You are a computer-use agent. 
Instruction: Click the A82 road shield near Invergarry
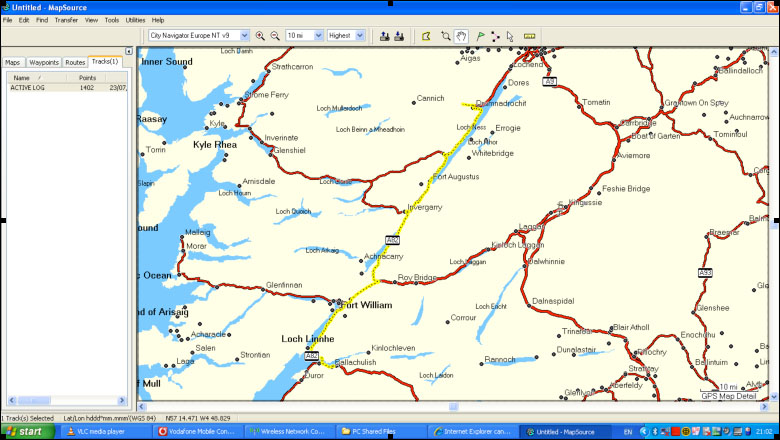pos(392,240)
